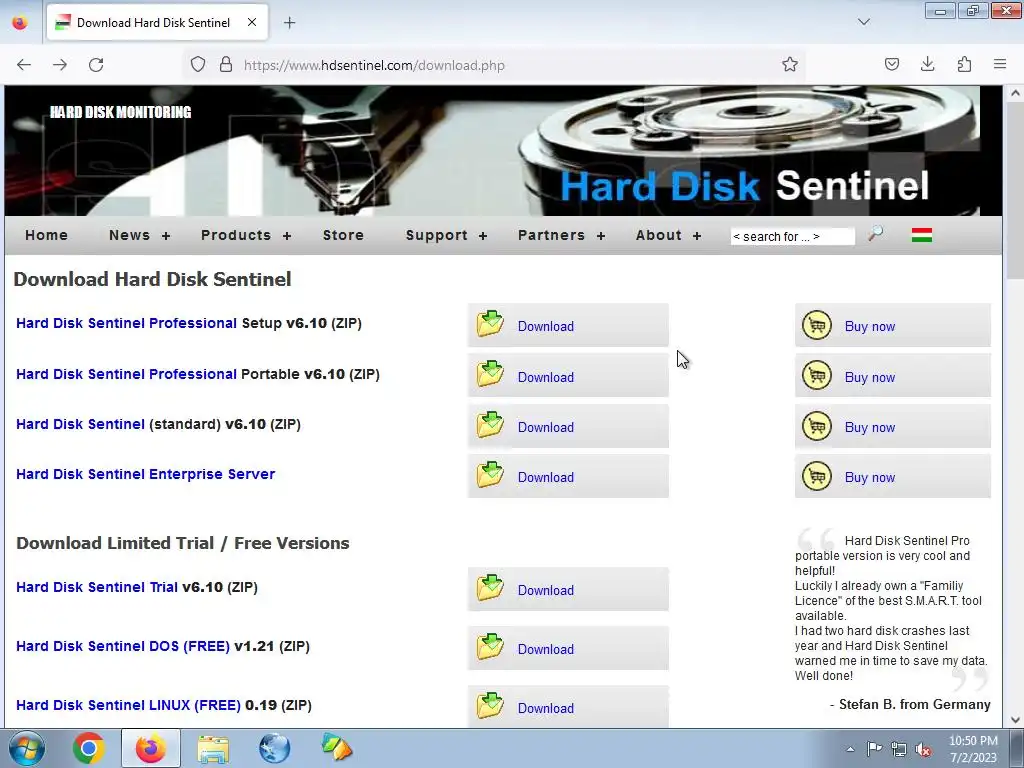Click the scrollbar down arrow

point(1015,720)
